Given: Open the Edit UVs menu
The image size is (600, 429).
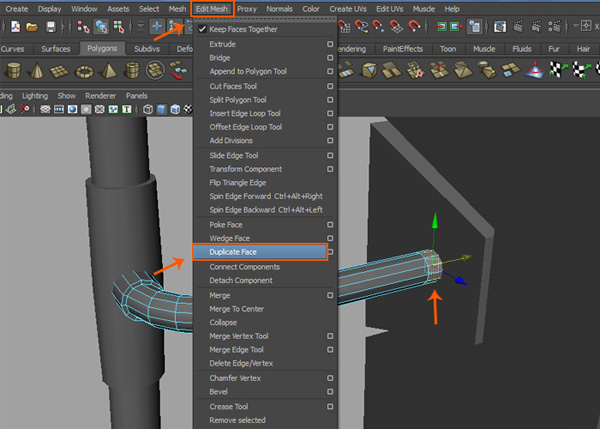Looking at the screenshot, I should coord(390,9).
